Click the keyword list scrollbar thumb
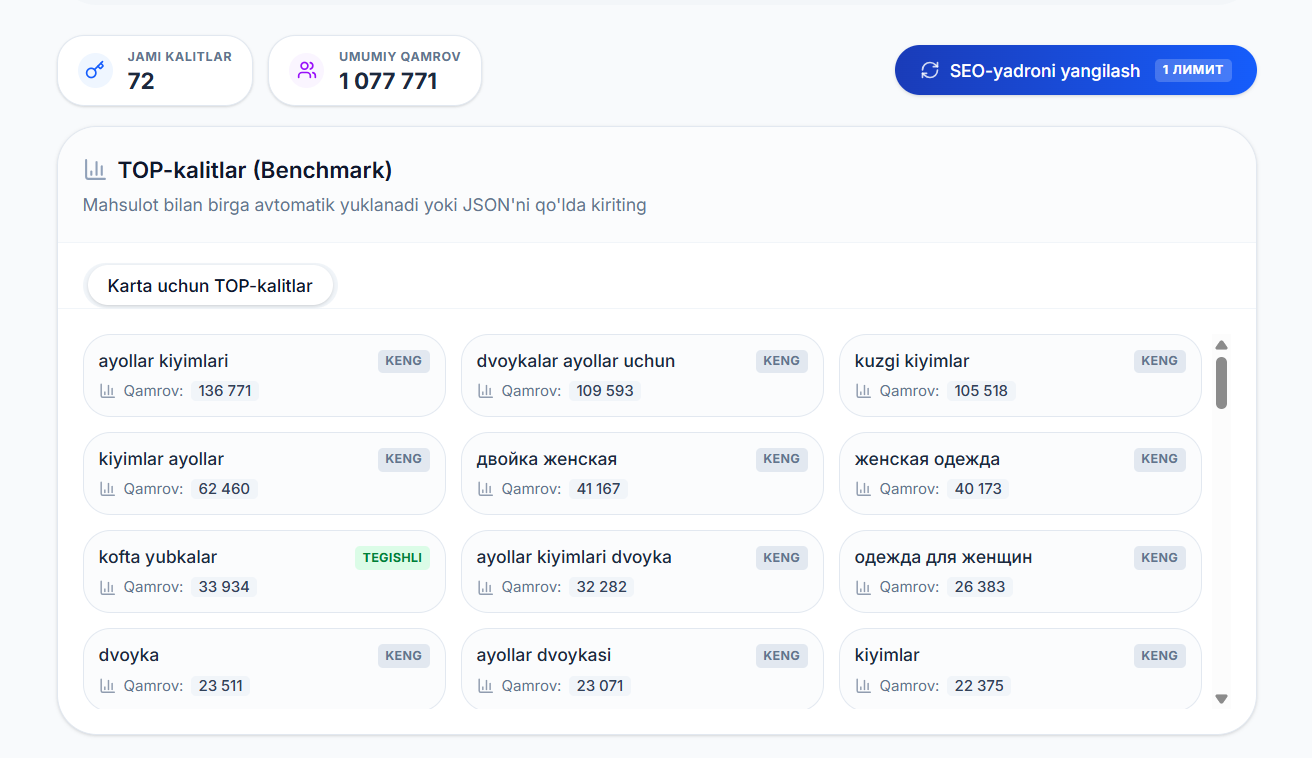Viewport: 1312px width, 758px height. pos(1221,383)
